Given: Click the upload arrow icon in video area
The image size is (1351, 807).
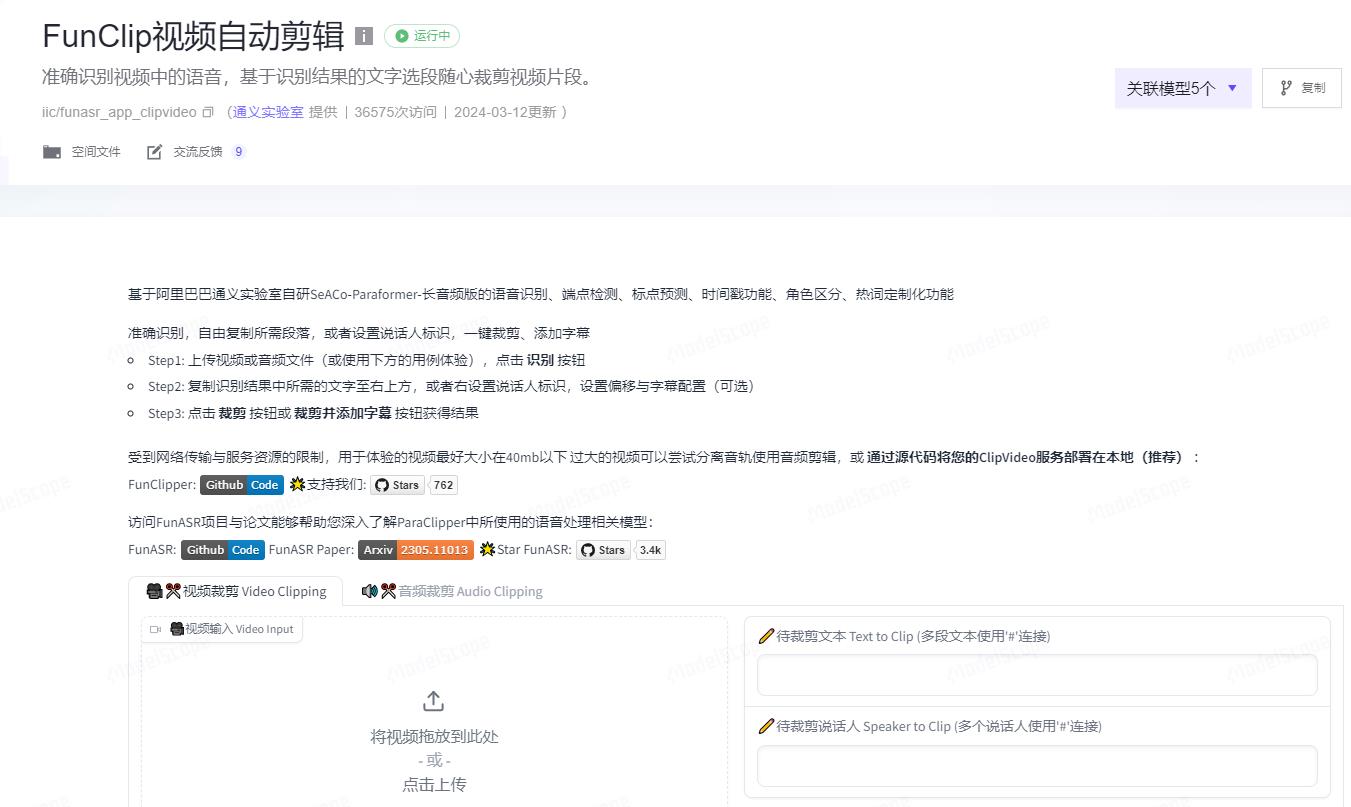Looking at the screenshot, I should tap(433, 701).
